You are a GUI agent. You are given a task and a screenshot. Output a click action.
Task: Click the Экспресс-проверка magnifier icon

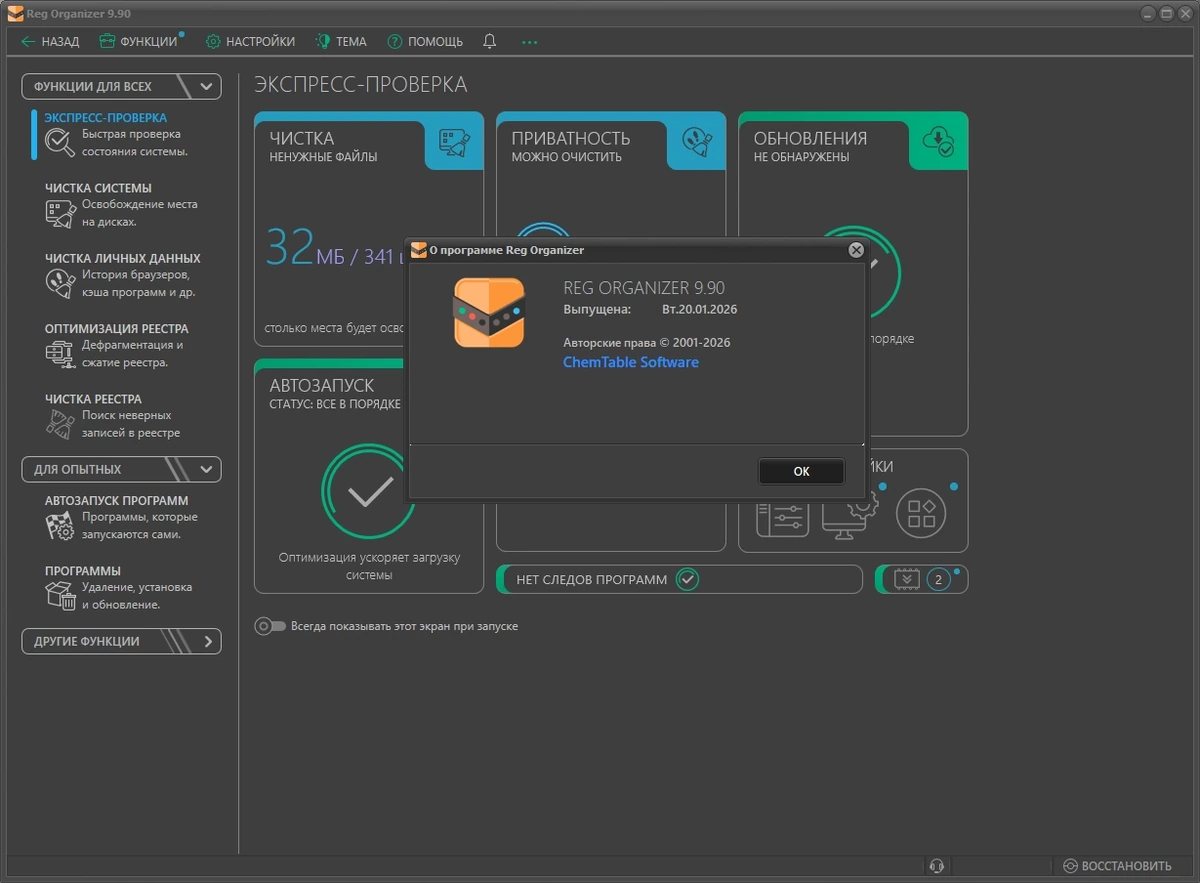point(60,143)
